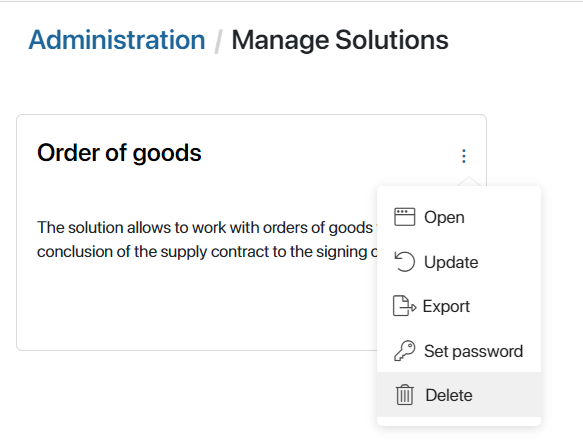Click the Update circular arrow icon
This screenshot has height=446, width=583.
[405, 262]
